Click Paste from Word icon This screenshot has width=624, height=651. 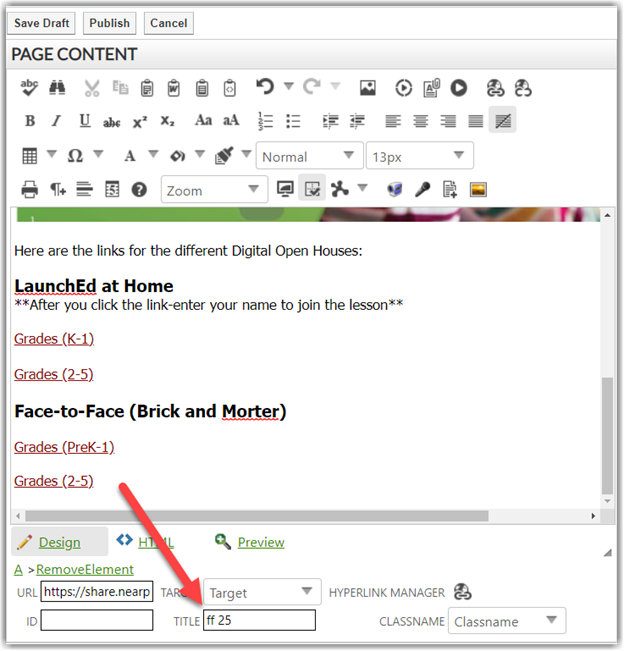pyautogui.click(x=174, y=88)
